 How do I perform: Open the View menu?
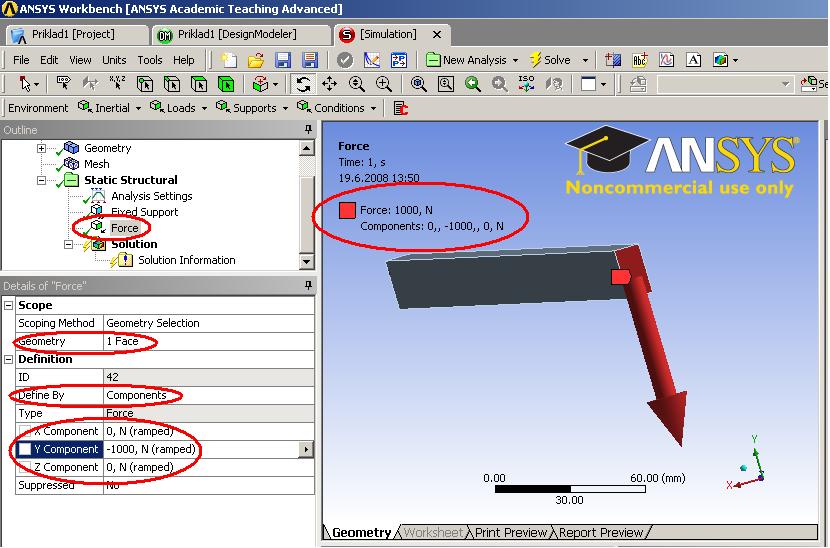80,60
